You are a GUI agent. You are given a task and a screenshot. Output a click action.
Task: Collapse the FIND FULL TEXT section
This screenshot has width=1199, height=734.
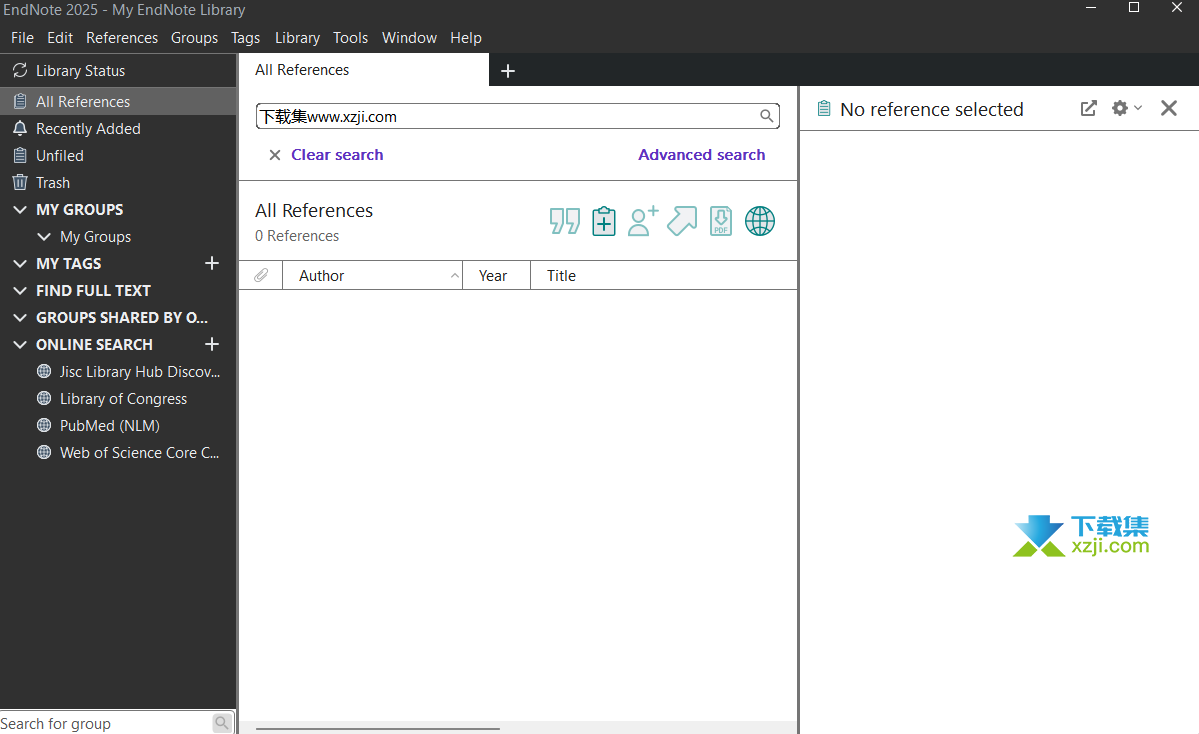click(20, 291)
